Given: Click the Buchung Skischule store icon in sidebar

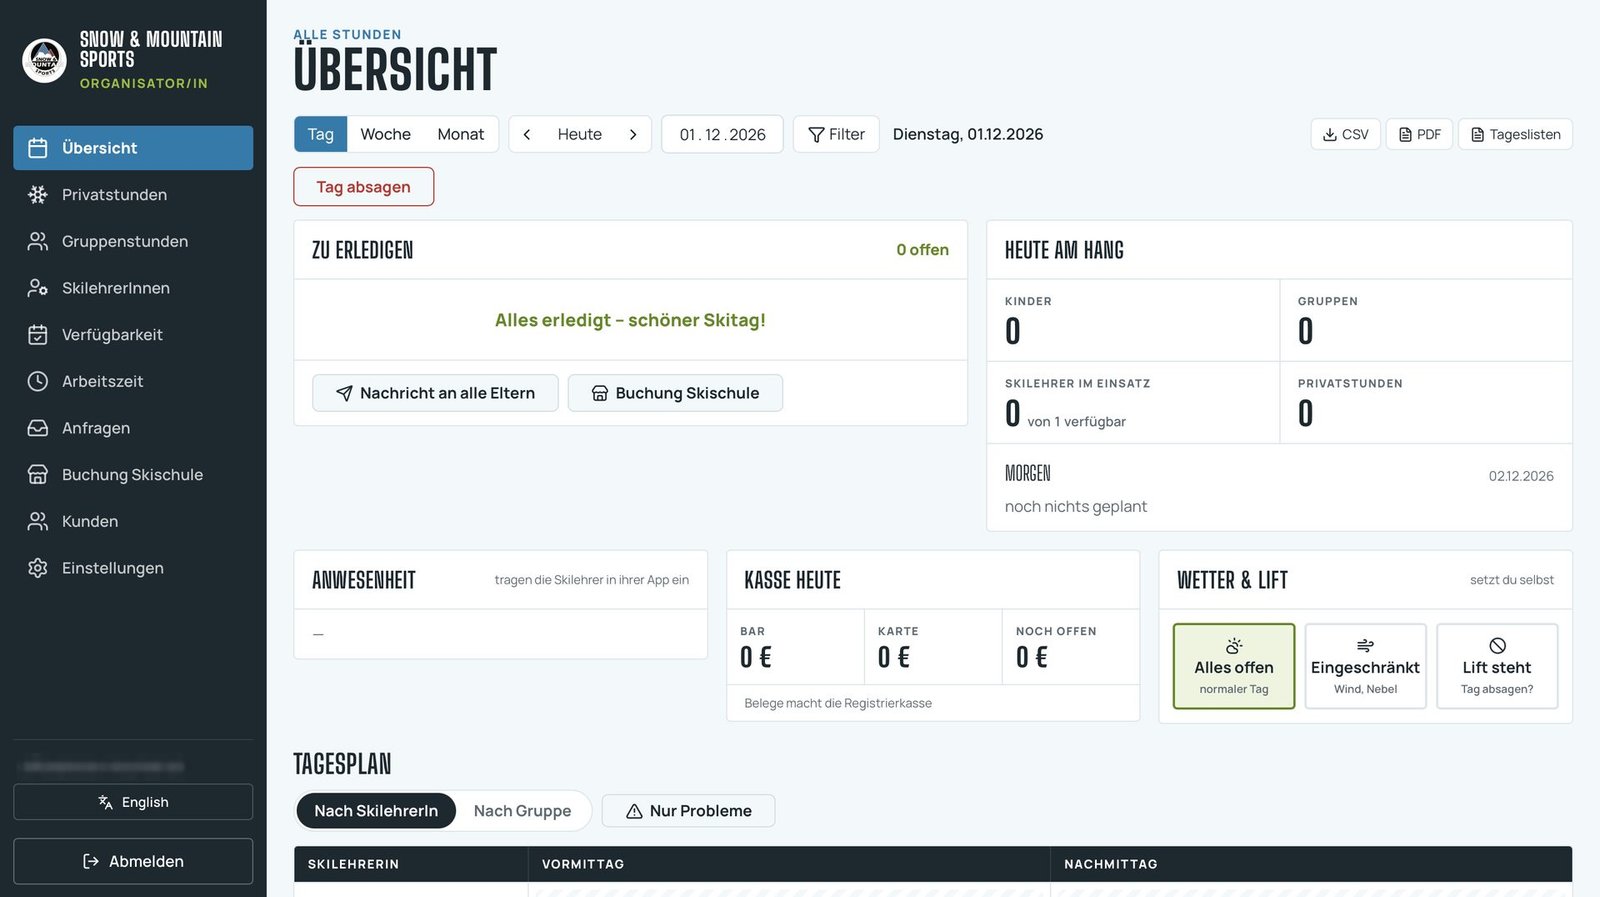Looking at the screenshot, I should click(38, 475).
